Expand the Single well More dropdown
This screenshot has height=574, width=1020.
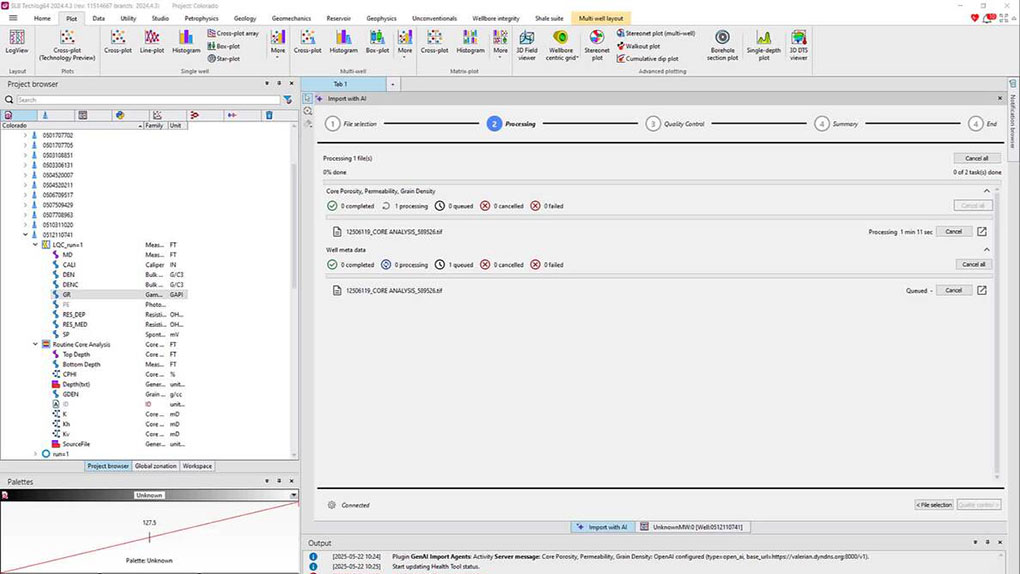pos(278,44)
